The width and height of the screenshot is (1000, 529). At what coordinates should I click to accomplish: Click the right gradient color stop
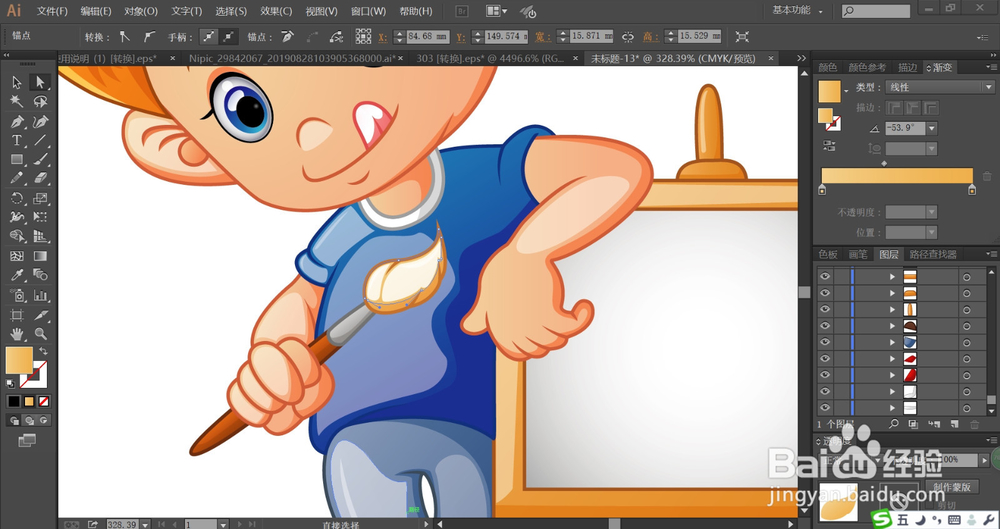click(x=971, y=190)
